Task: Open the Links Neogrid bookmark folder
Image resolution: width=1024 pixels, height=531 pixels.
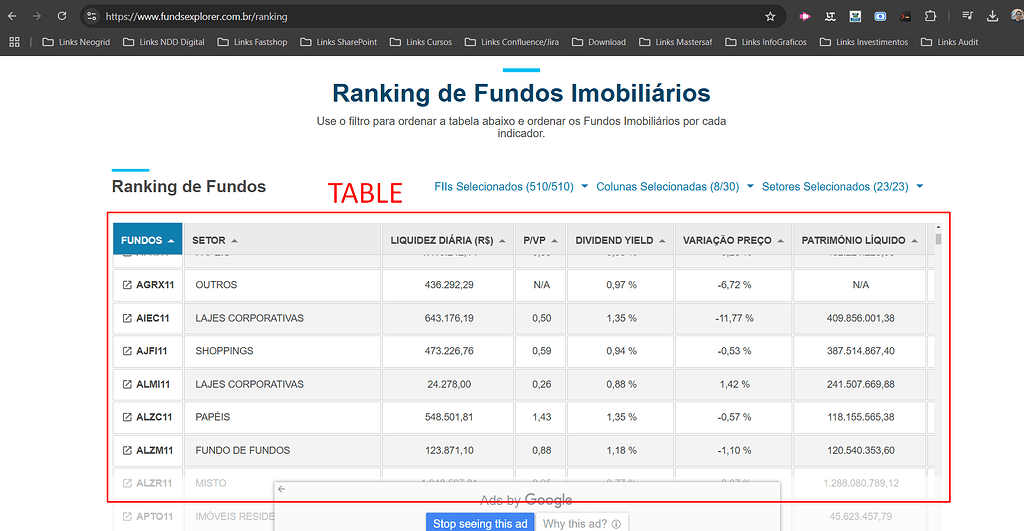Action: click(76, 42)
